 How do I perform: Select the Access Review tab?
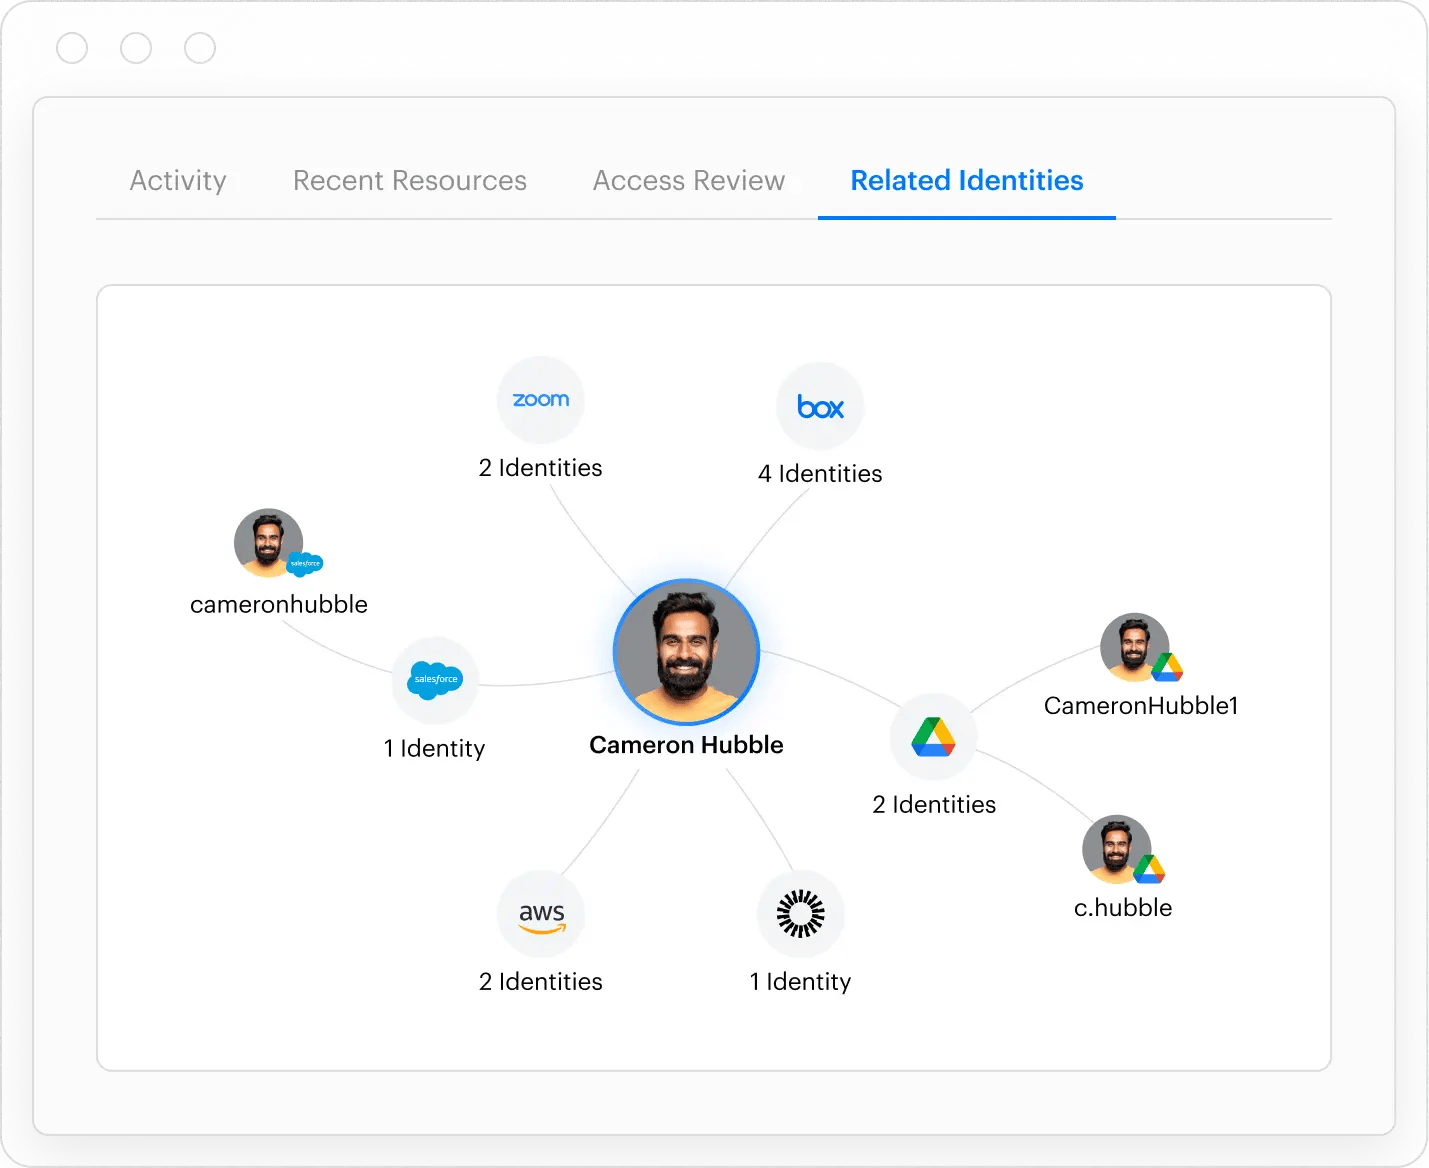(689, 181)
